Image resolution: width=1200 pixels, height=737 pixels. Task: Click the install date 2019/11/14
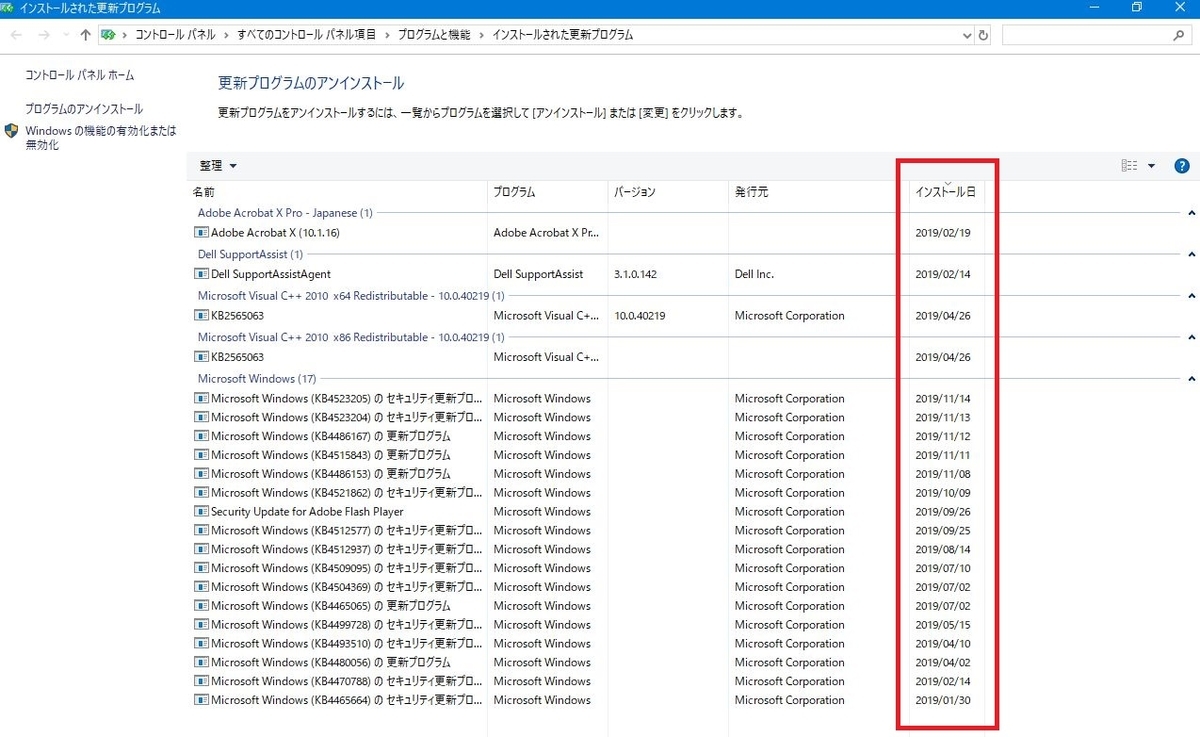(943, 399)
